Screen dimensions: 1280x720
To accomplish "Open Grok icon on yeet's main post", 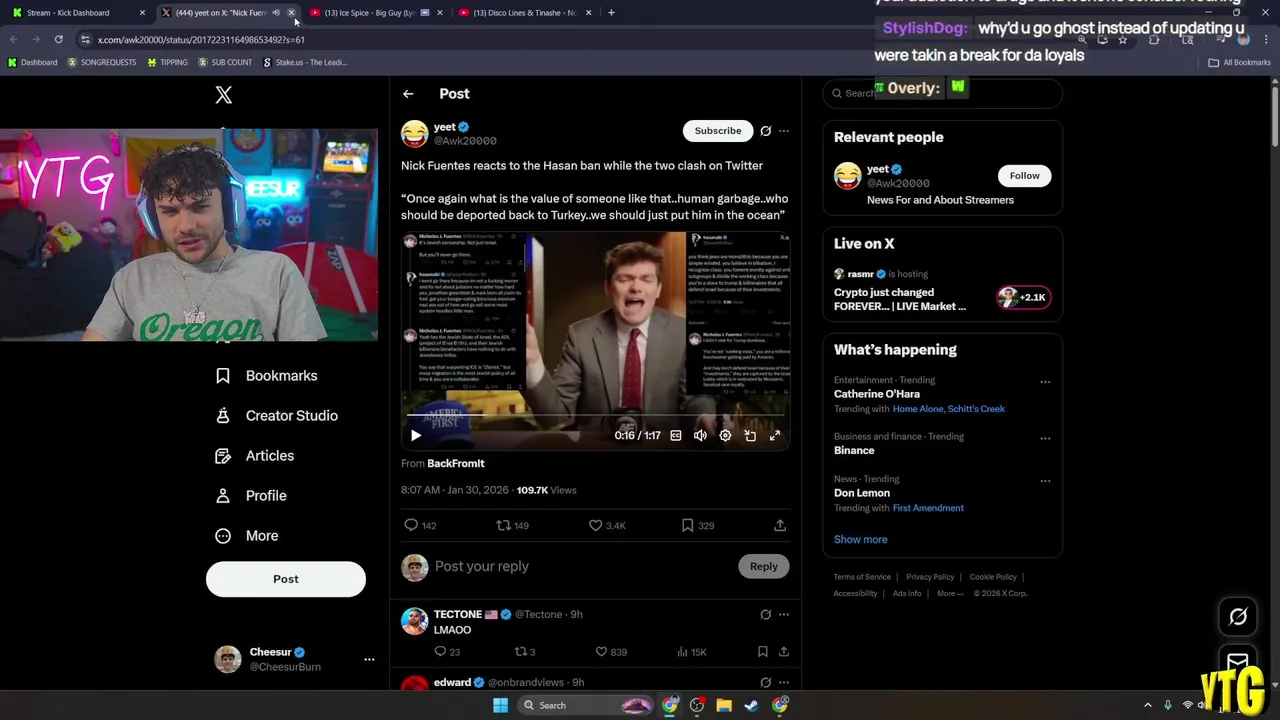I will [x=765, y=131].
